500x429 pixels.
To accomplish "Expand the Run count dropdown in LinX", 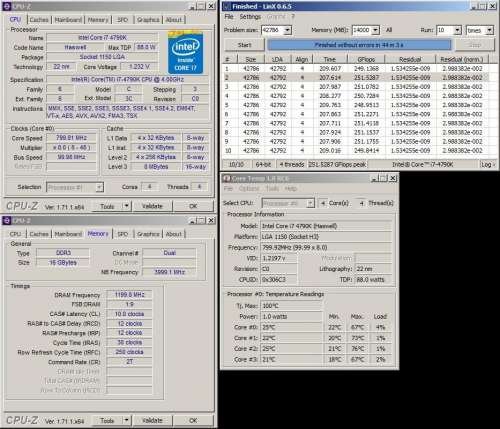I will pyautogui.click(x=458, y=30).
